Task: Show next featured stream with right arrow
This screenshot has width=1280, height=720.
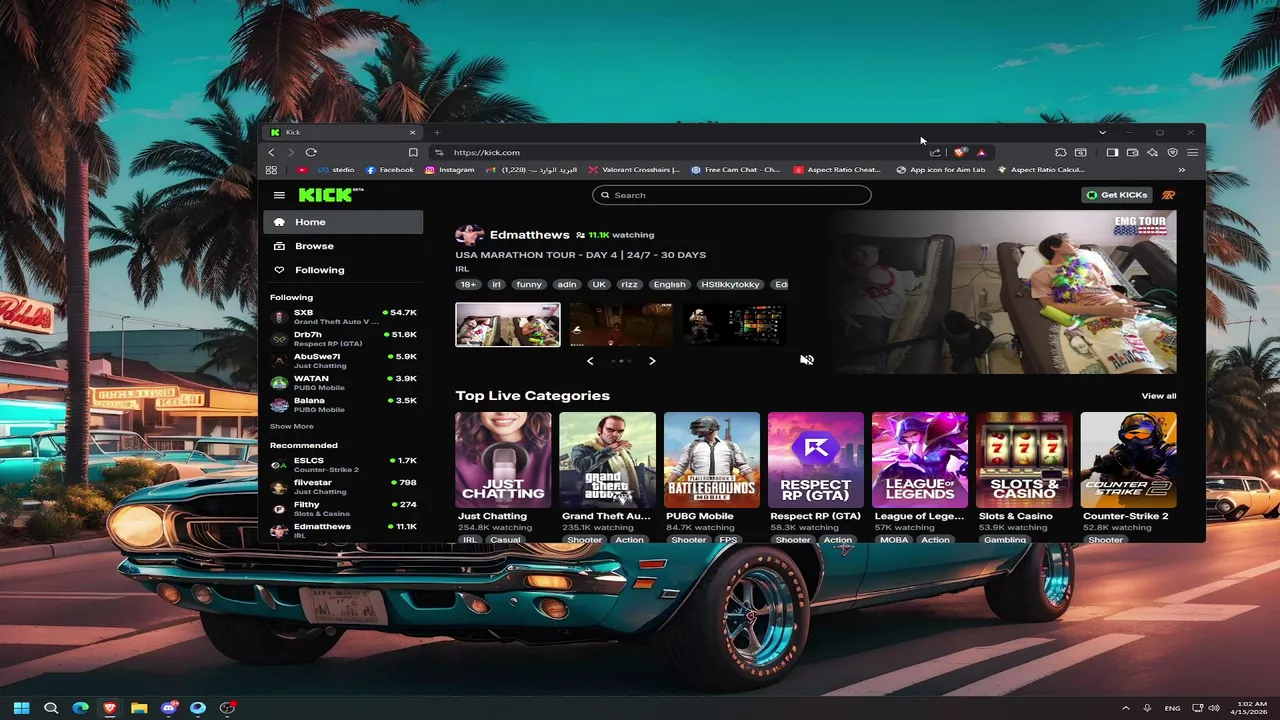Action: click(652, 361)
